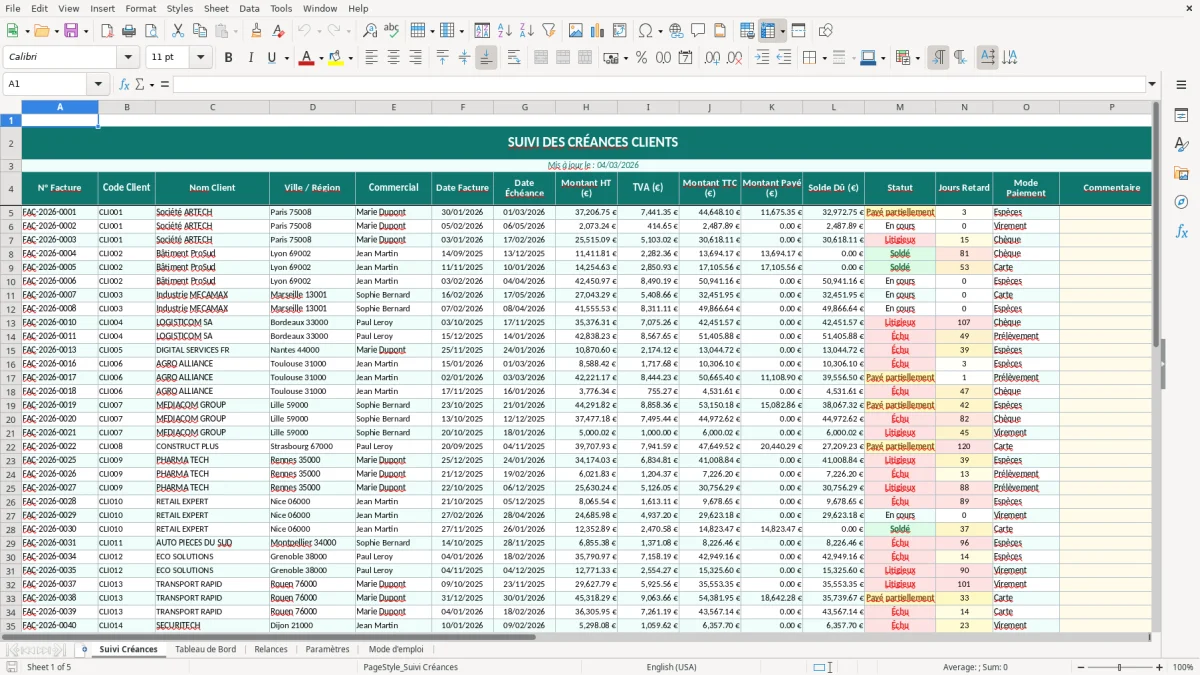The image size is (1200, 675).
Task: Open Function Wizard fx icon
Action: point(124,84)
